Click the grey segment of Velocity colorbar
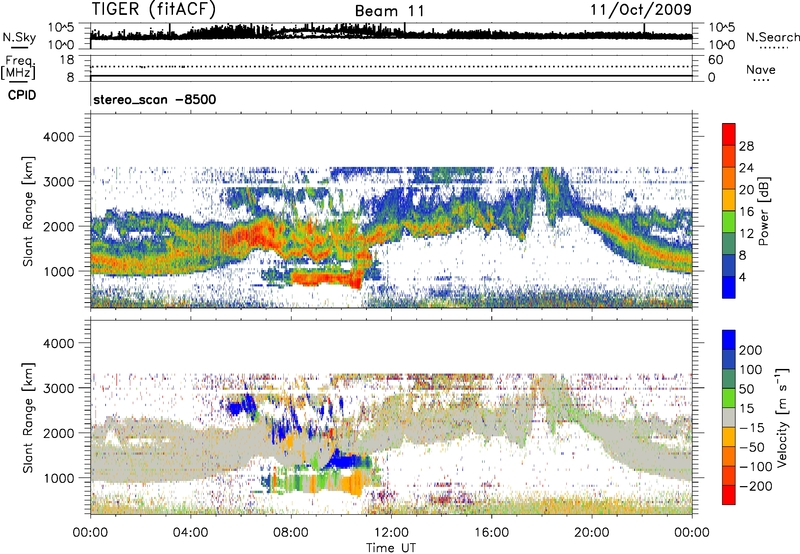The height and width of the screenshot is (554, 800). (729, 418)
